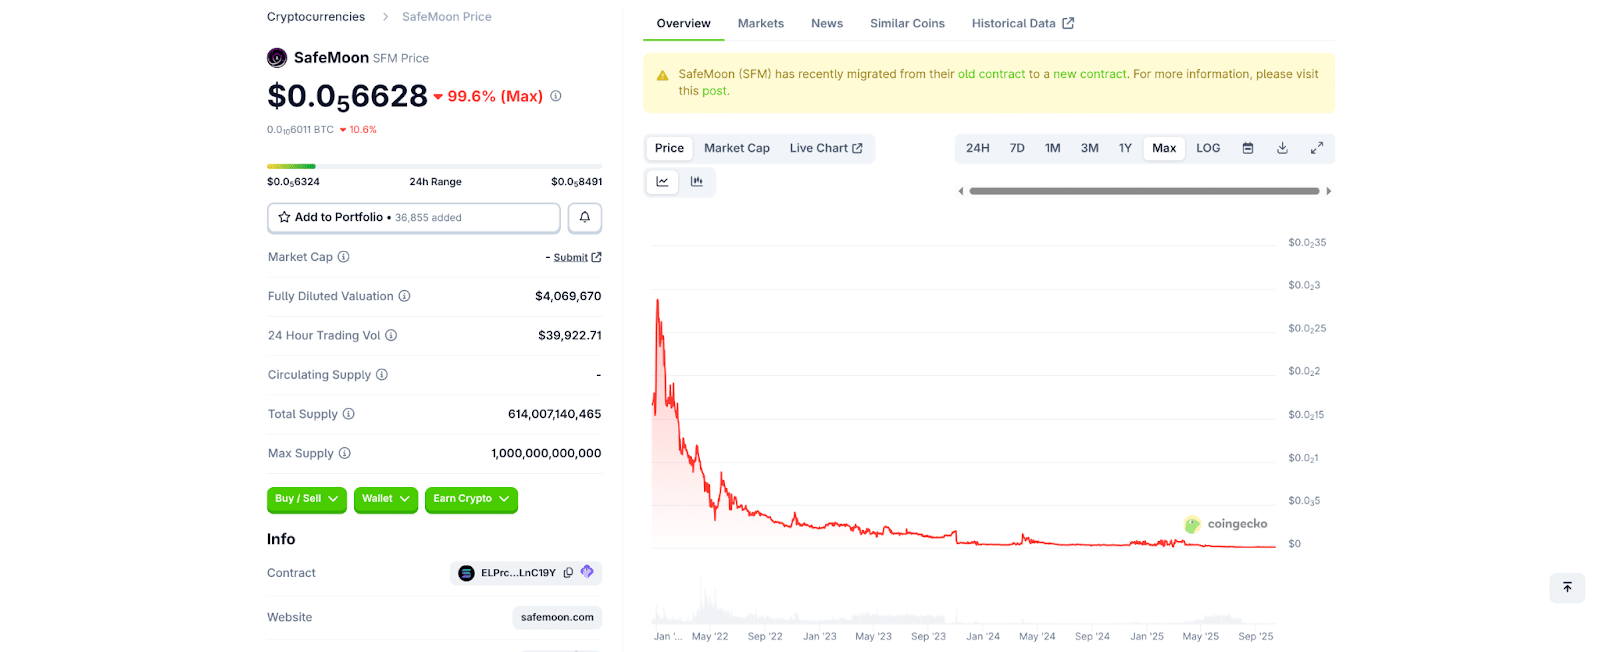Open the Buy / Sell dropdown
Screen dimensions: 1600x652
coord(307,499)
